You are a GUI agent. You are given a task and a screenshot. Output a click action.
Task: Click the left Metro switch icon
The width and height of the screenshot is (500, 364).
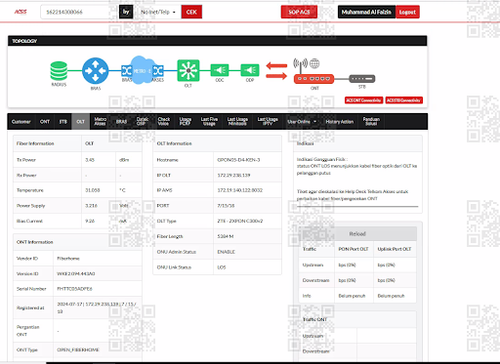click(126, 71)
